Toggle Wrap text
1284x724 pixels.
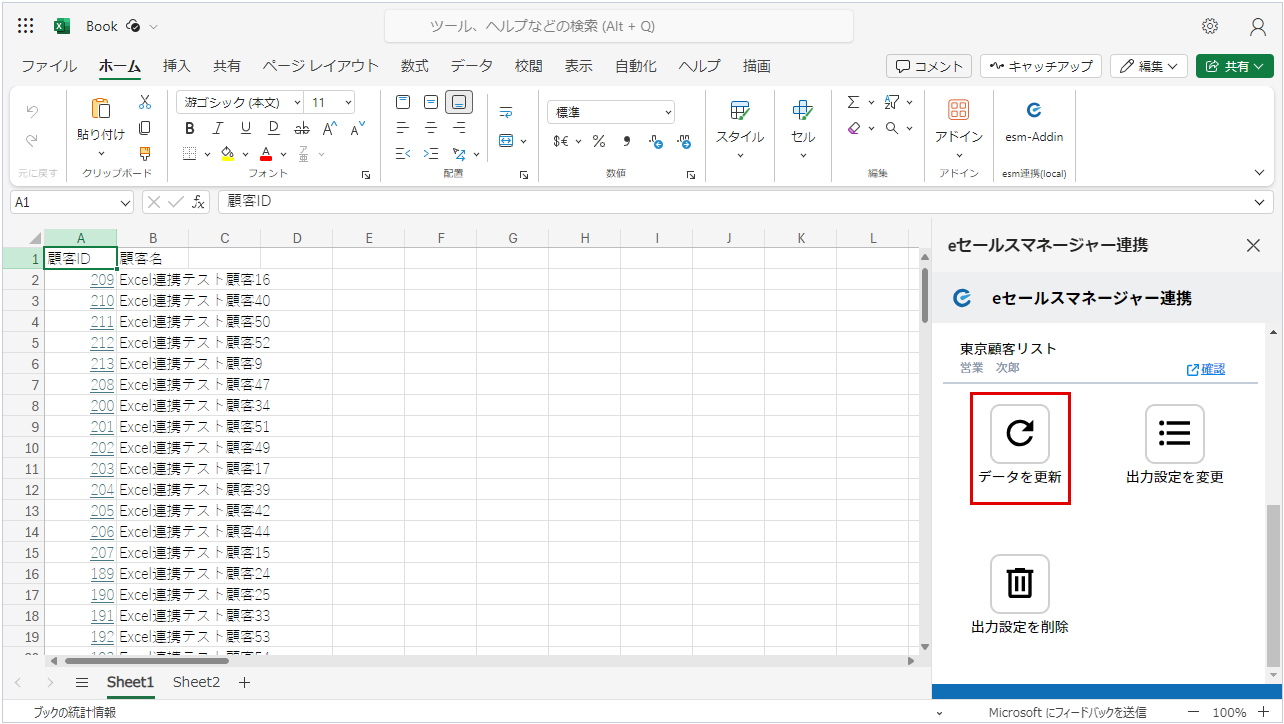506,111
